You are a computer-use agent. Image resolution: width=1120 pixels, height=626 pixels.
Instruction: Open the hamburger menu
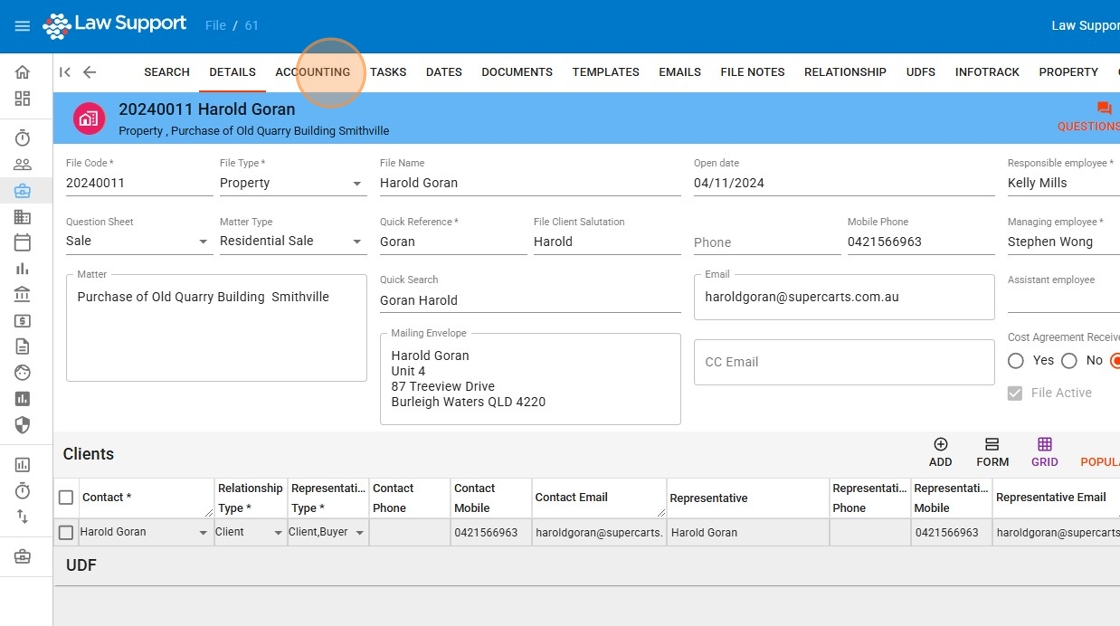[22, 26]
